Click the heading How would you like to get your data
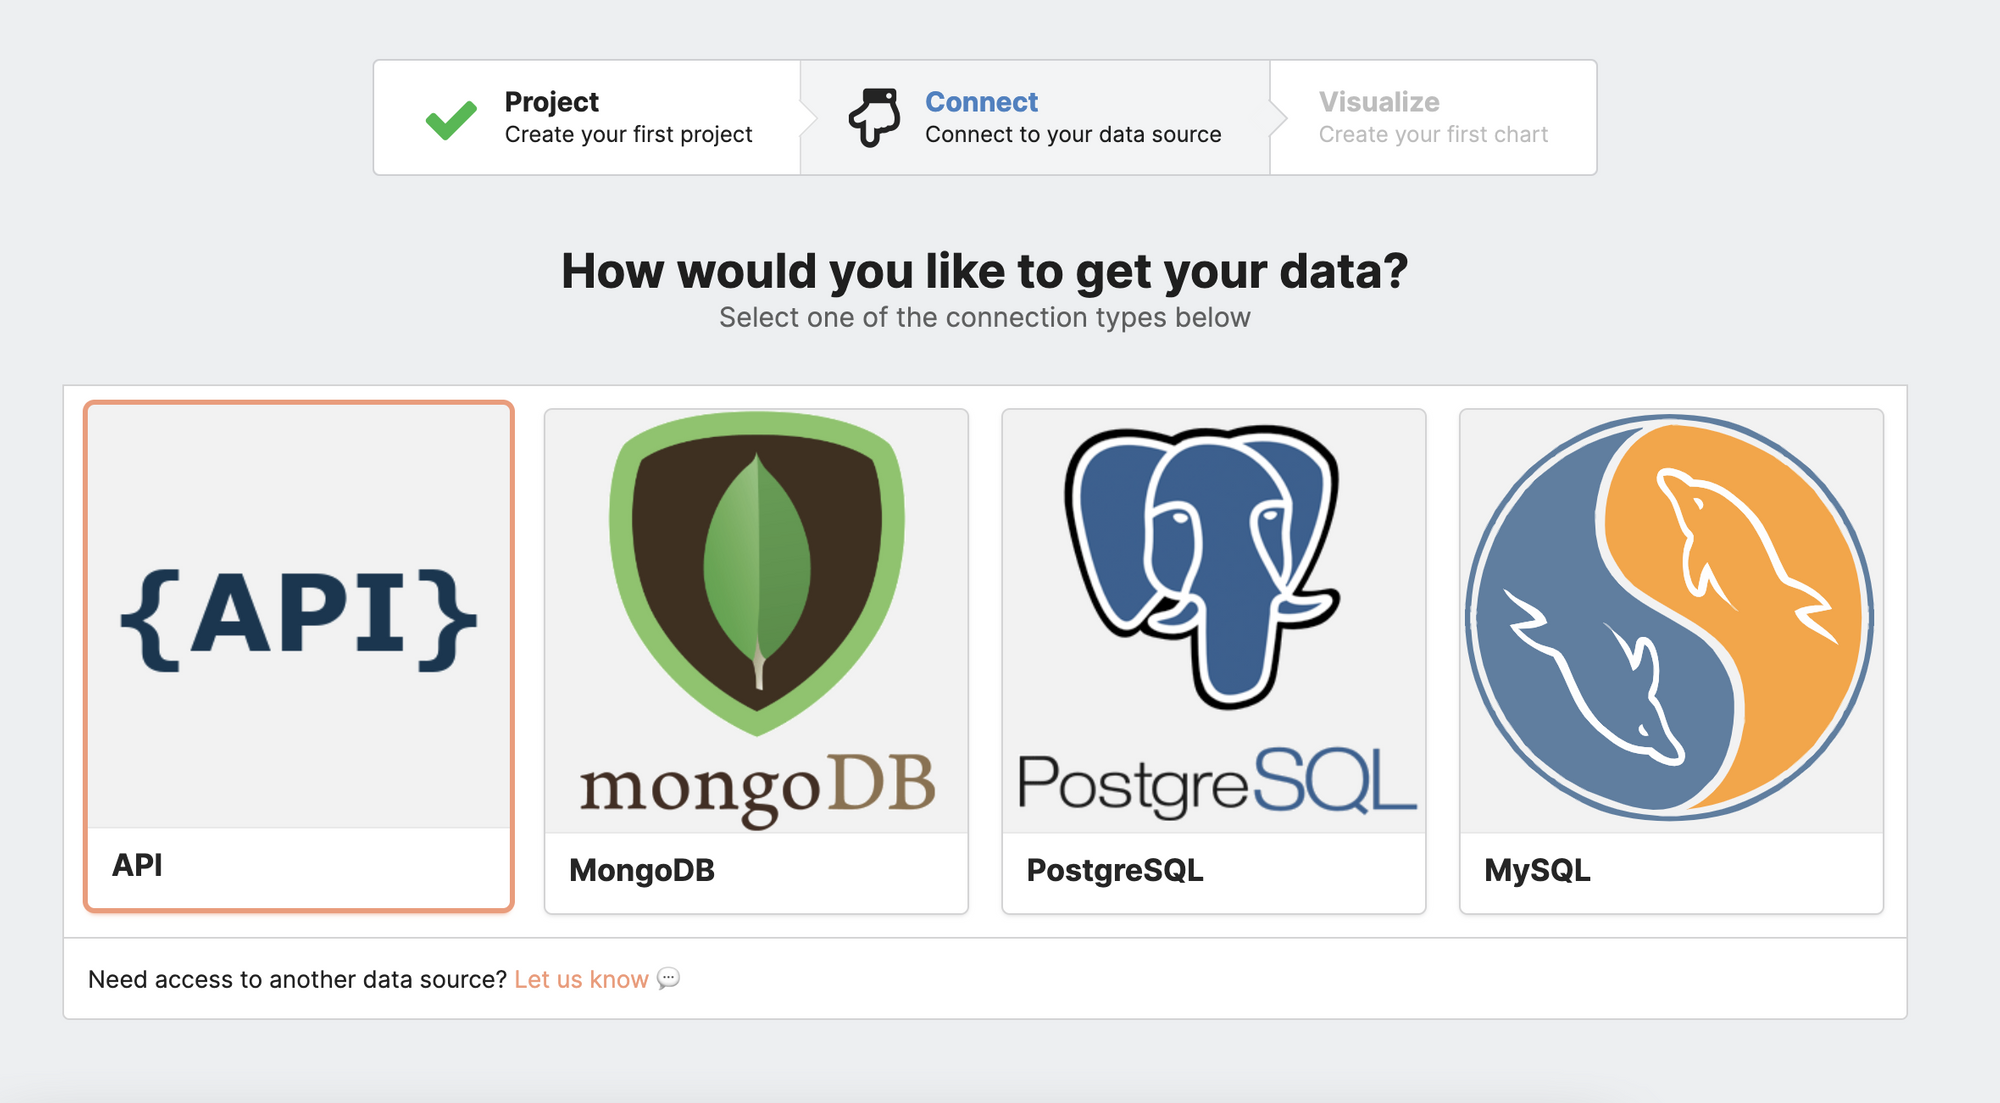Image resolution: width=2000 pixels, height=1103 pixels. tap(986, 270)
